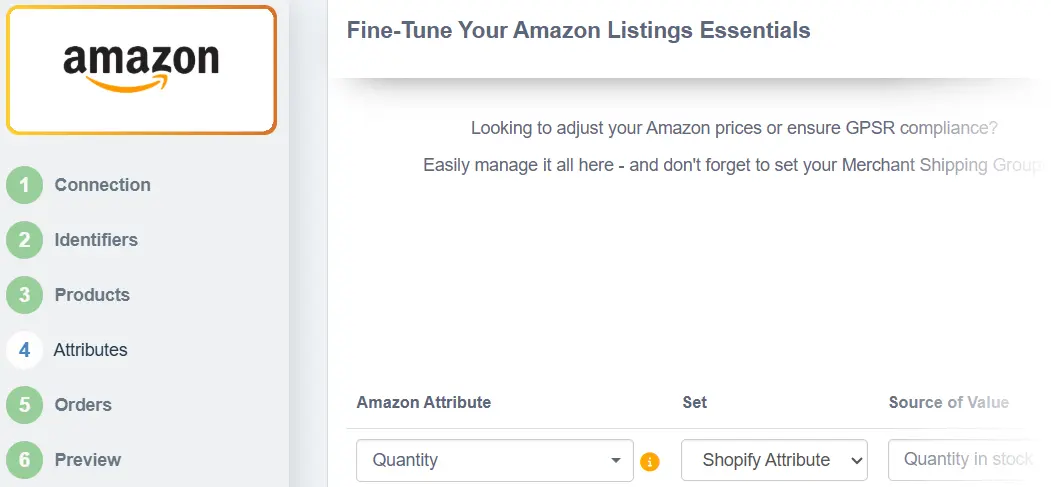Click the step 6 number circle

(25, 460)
